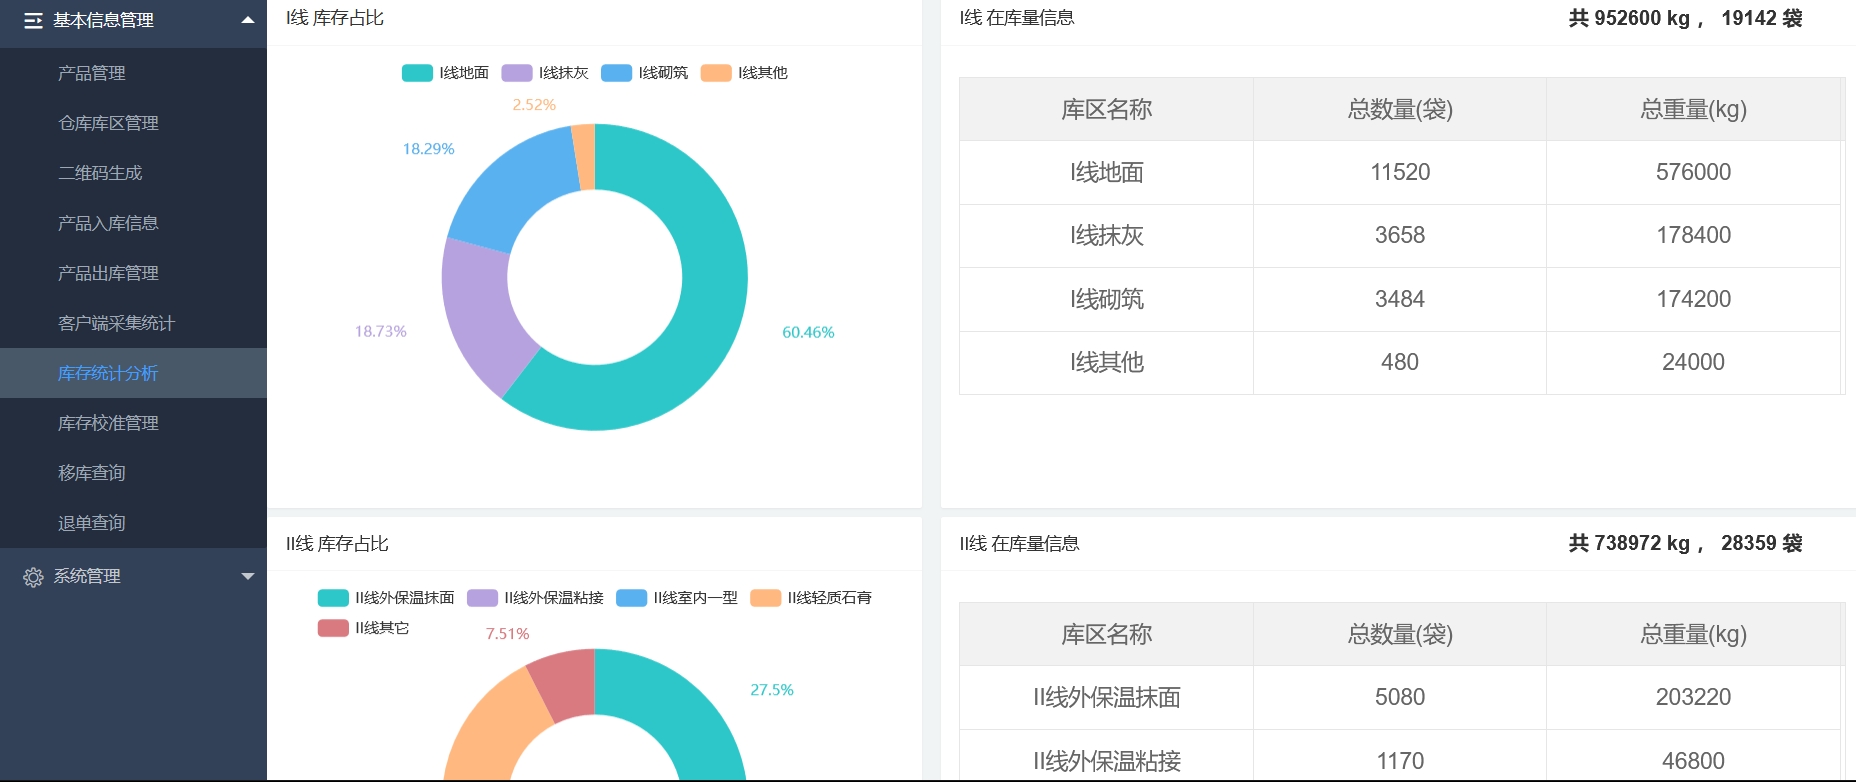1856x782 pixels.
Task: Toggle the I线其他 legend swatch
Action: click(716, 73)
